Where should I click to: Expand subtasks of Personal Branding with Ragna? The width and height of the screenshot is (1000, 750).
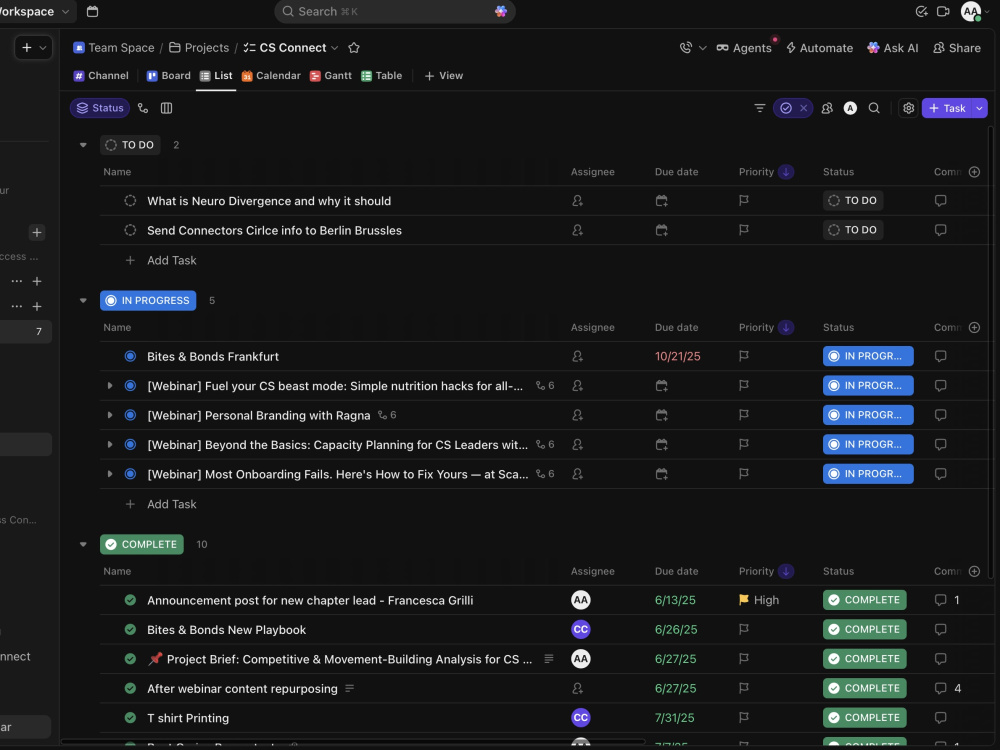pos(110,415)
